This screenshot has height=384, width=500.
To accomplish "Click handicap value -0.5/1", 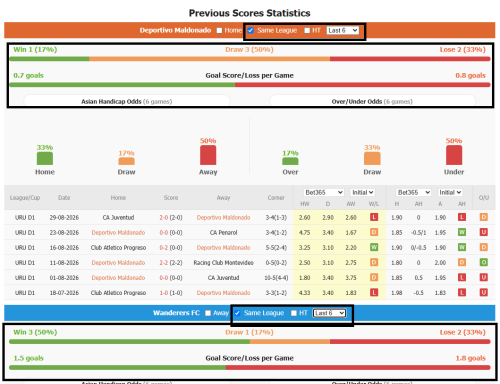I will pos(418,233).
